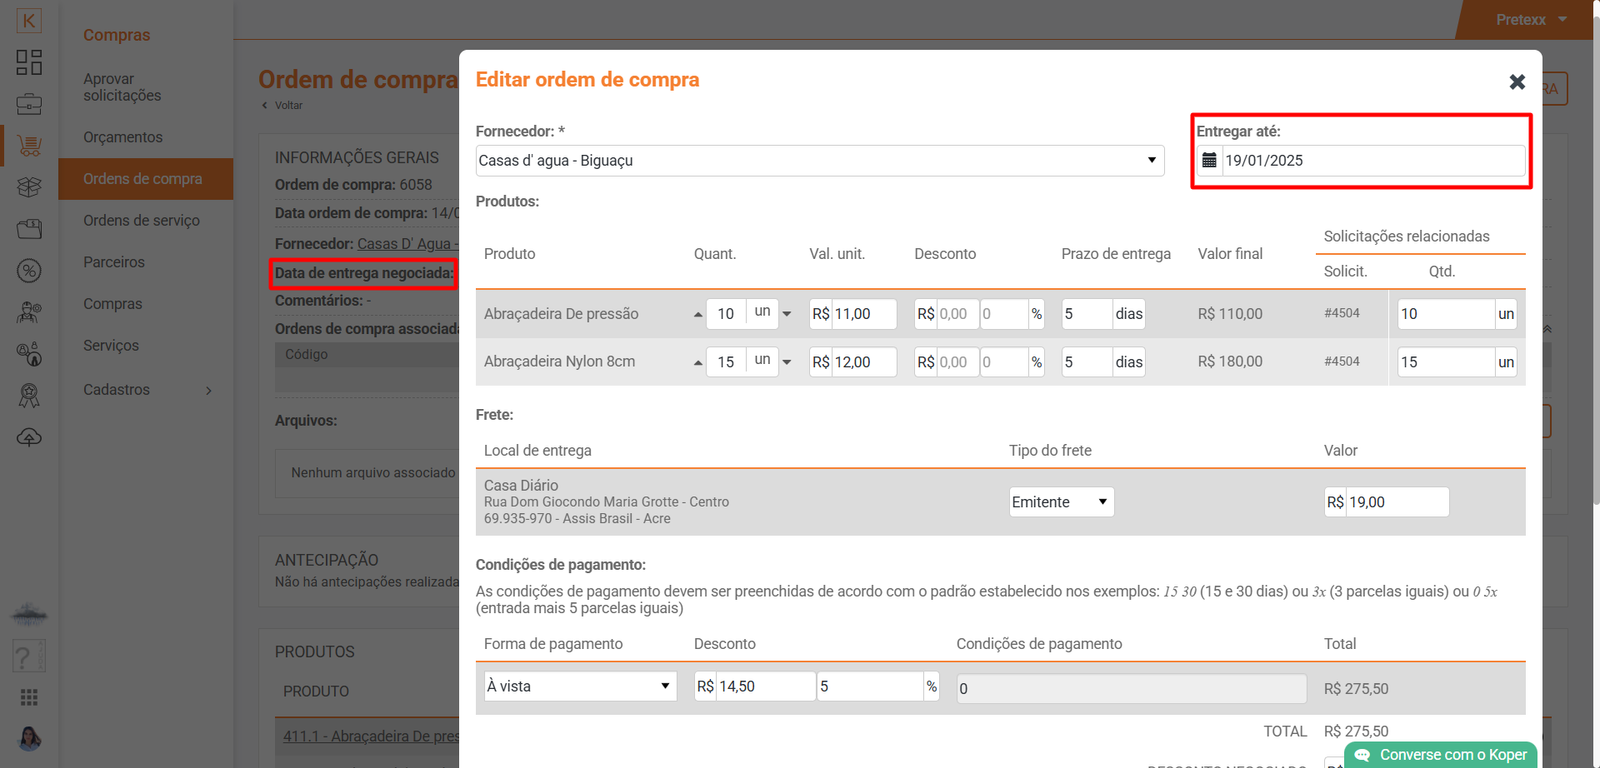Increase quantity arrow for Abraçadeira De pressão
Image resolution: width=1600 pixels, height=768 pixels.
click(698, 314)
